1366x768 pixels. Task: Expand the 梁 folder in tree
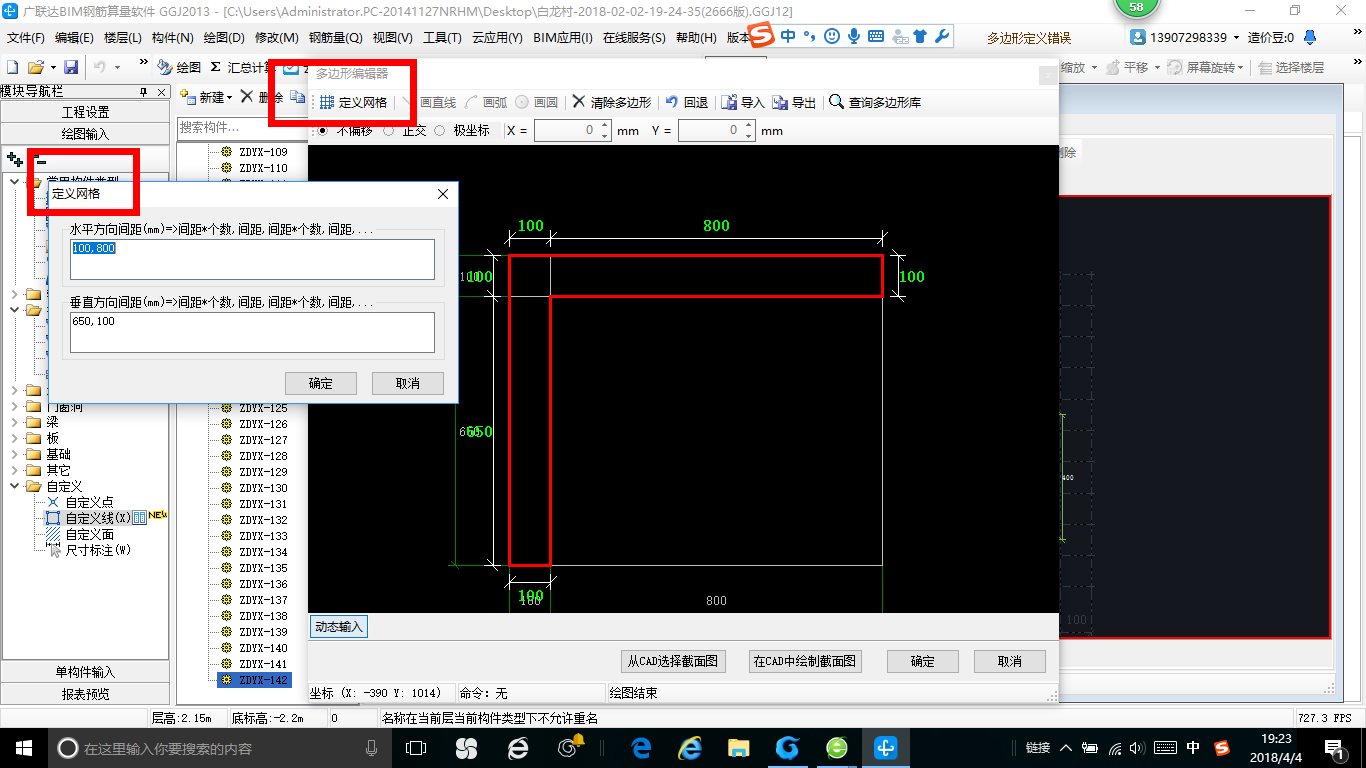pyautogui.click(x=14, y=422)
